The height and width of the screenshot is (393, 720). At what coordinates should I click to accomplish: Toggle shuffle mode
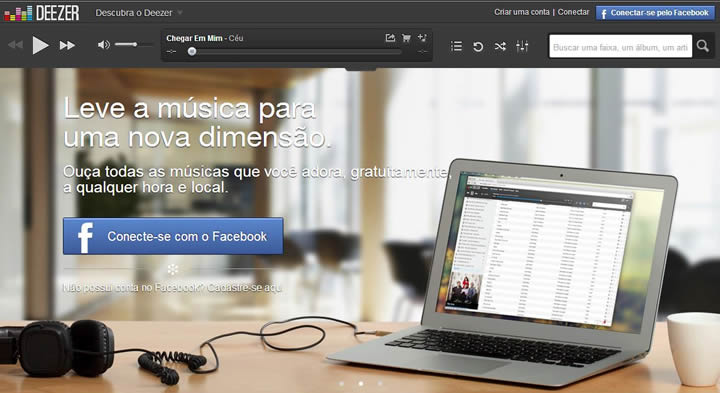[500, 46]
